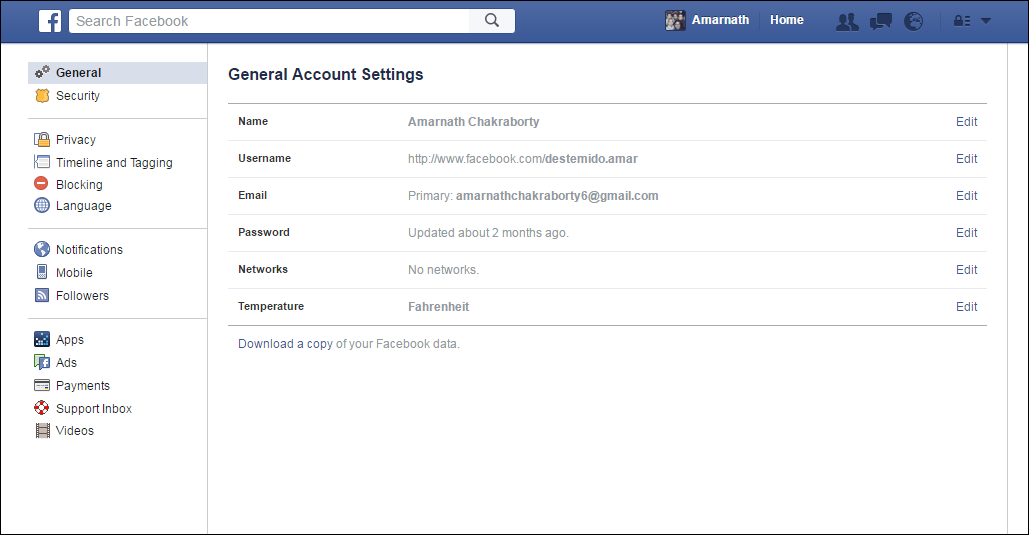
Task: Go to Home in the top bar
Action: coord(786,20)
